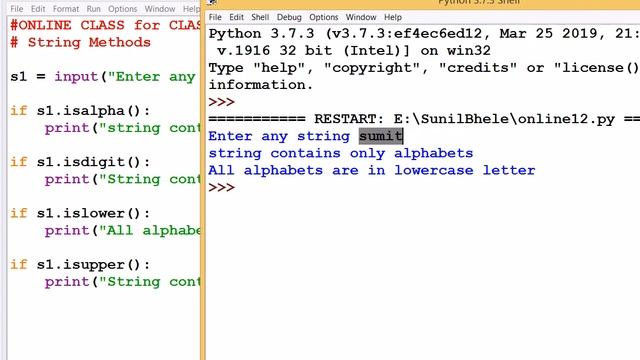Image resolution: width=640 pixels, height=360 pixels.
Task: Click output line 'string contains only alphabets'
Action: (341, 153)
